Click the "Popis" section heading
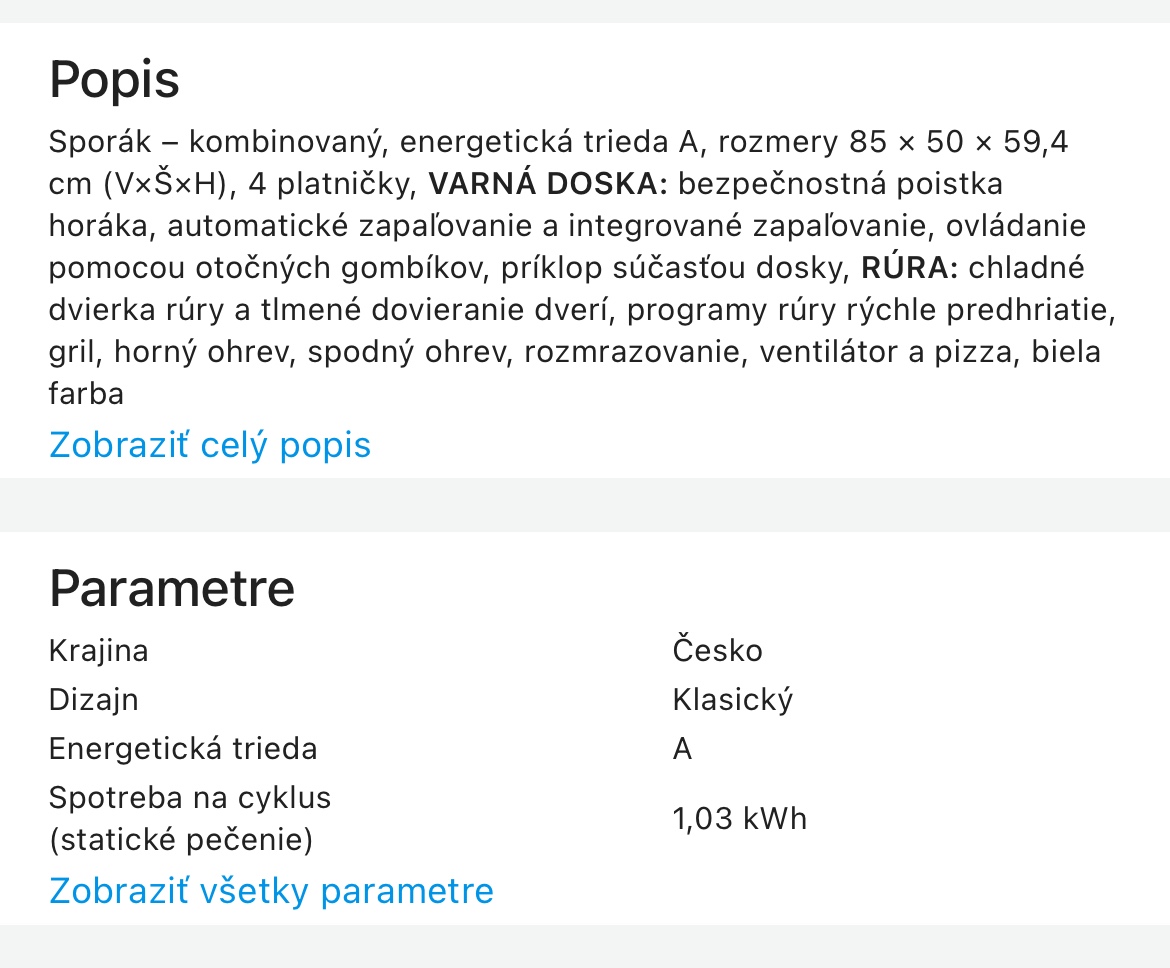This screenshot has width=1170, height=968. 114,80
